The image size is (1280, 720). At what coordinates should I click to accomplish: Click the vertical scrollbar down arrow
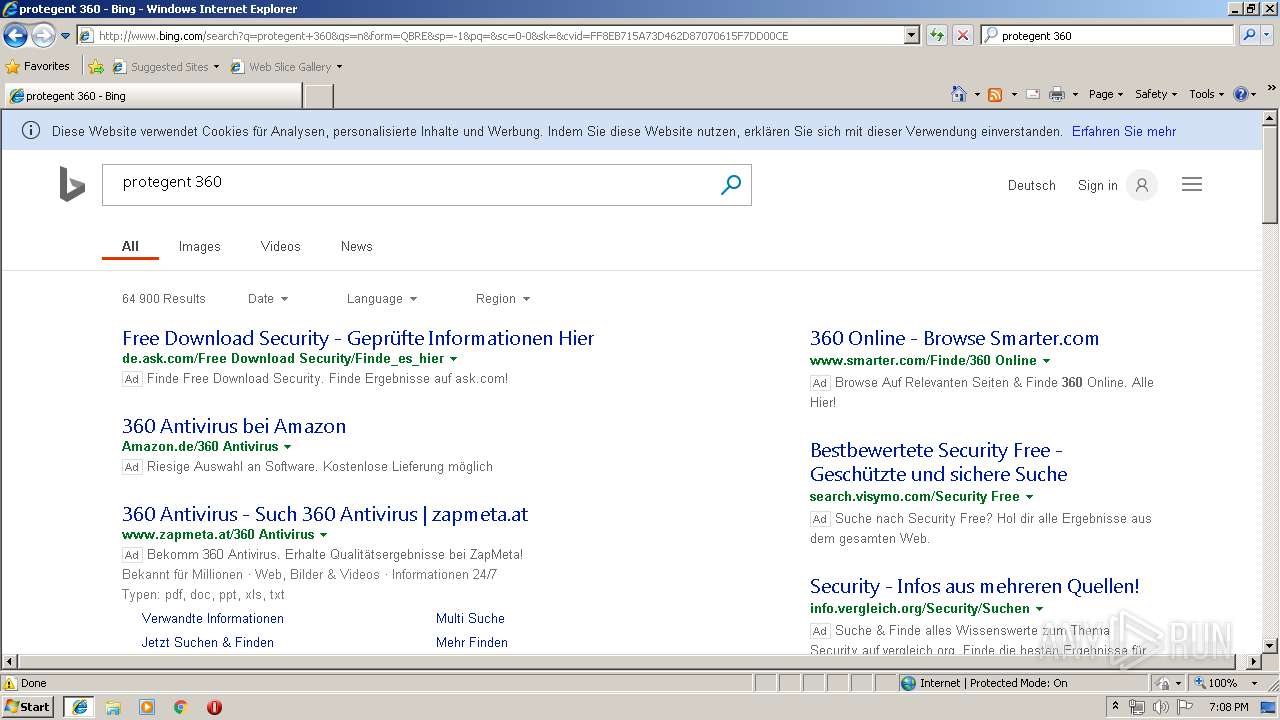[x=1270, y=646]
